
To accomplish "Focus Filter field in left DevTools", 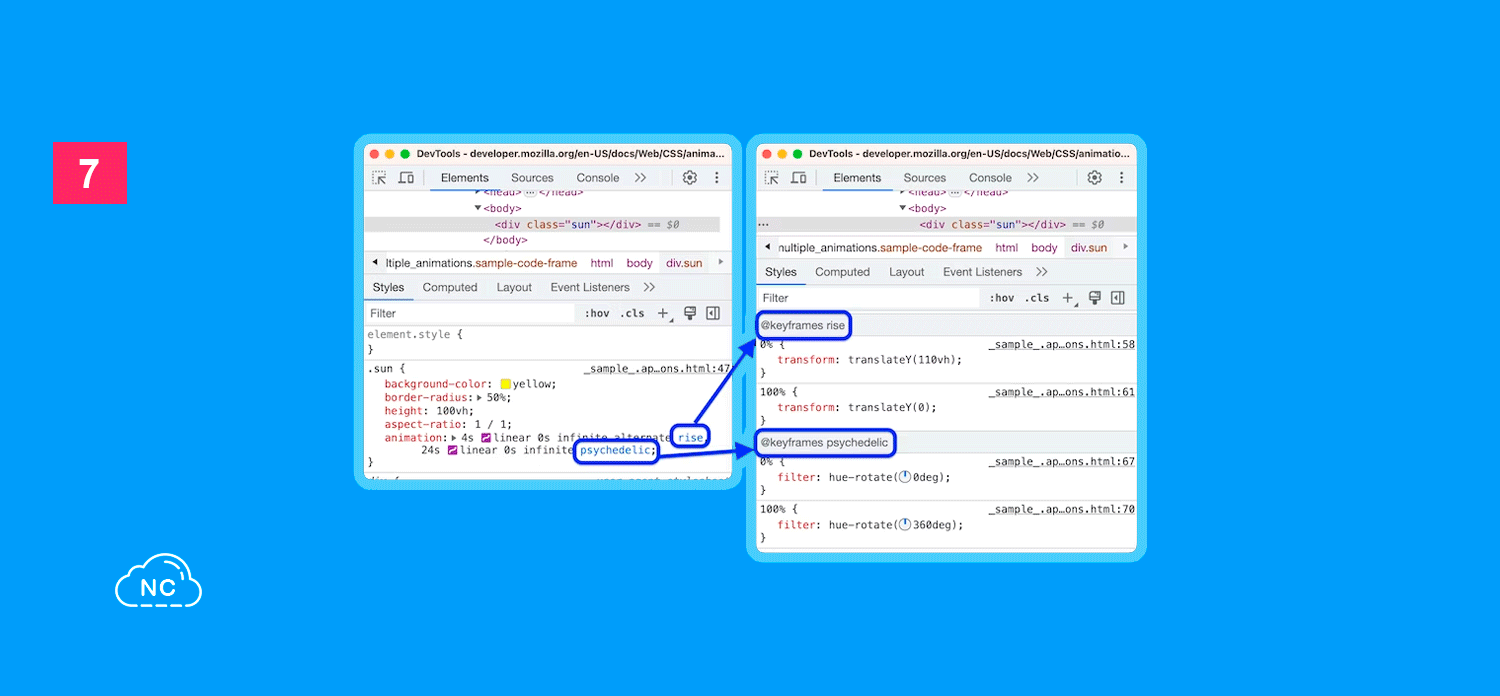I will [470, 314].
